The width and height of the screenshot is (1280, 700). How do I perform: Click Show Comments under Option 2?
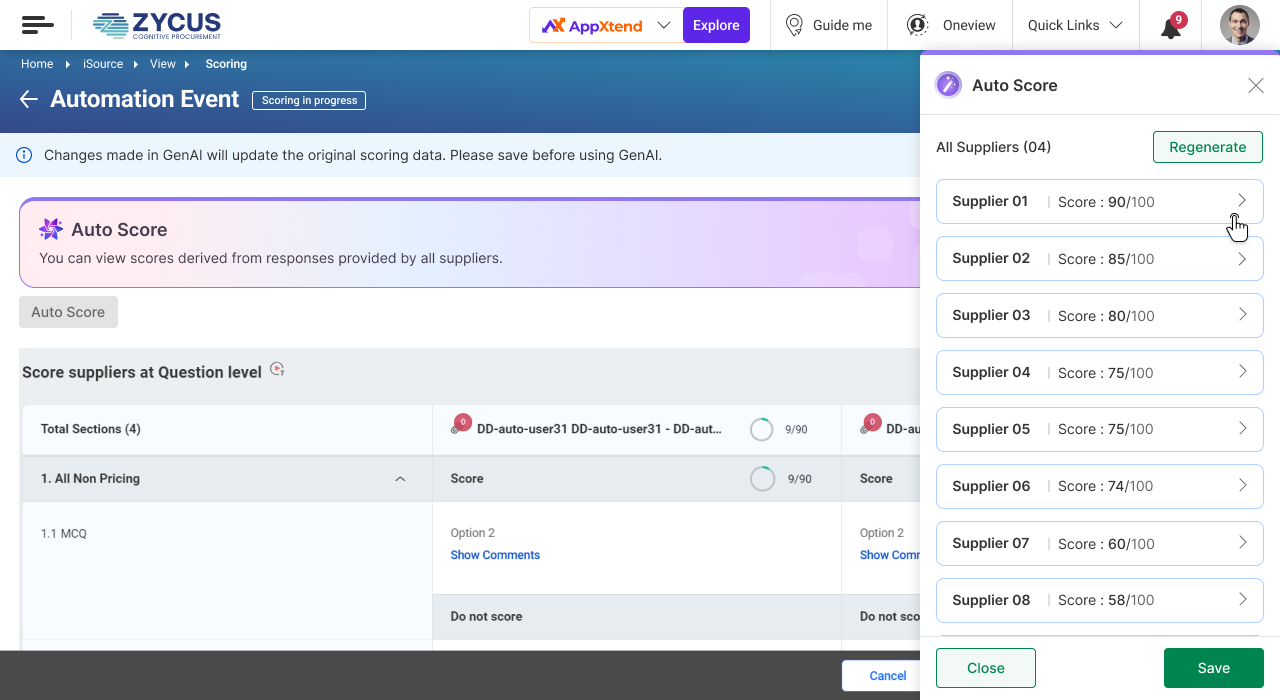pyautogui.click(x=495, y=555)
